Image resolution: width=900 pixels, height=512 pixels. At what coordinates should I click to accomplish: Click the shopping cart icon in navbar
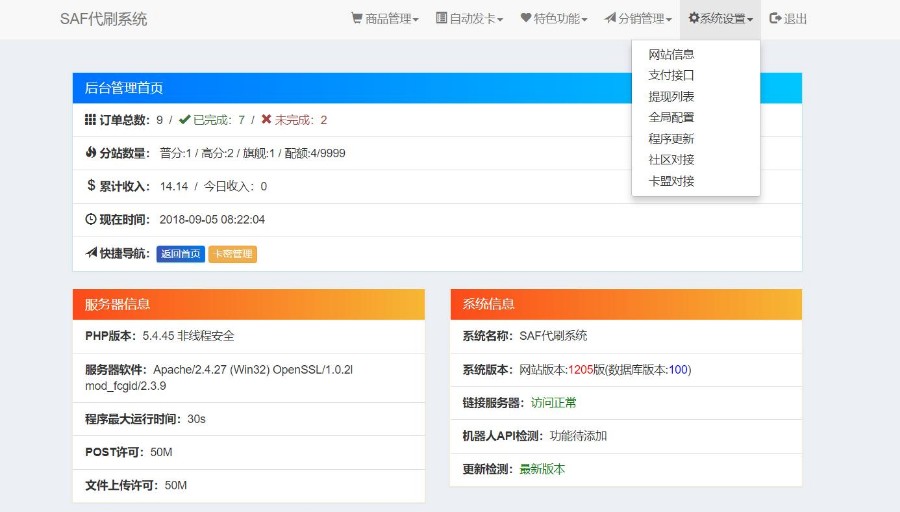357,18
